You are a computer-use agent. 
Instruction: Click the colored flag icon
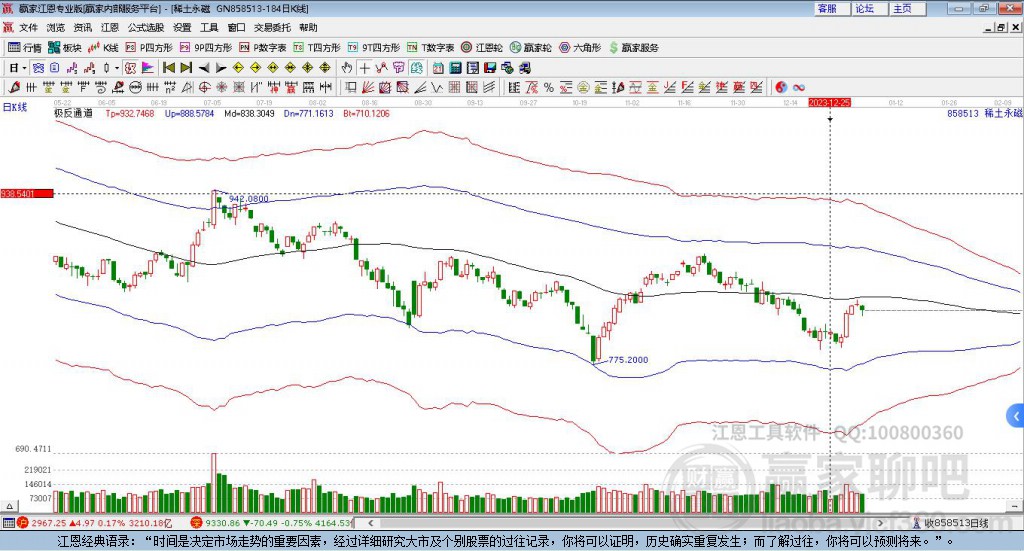148,68
